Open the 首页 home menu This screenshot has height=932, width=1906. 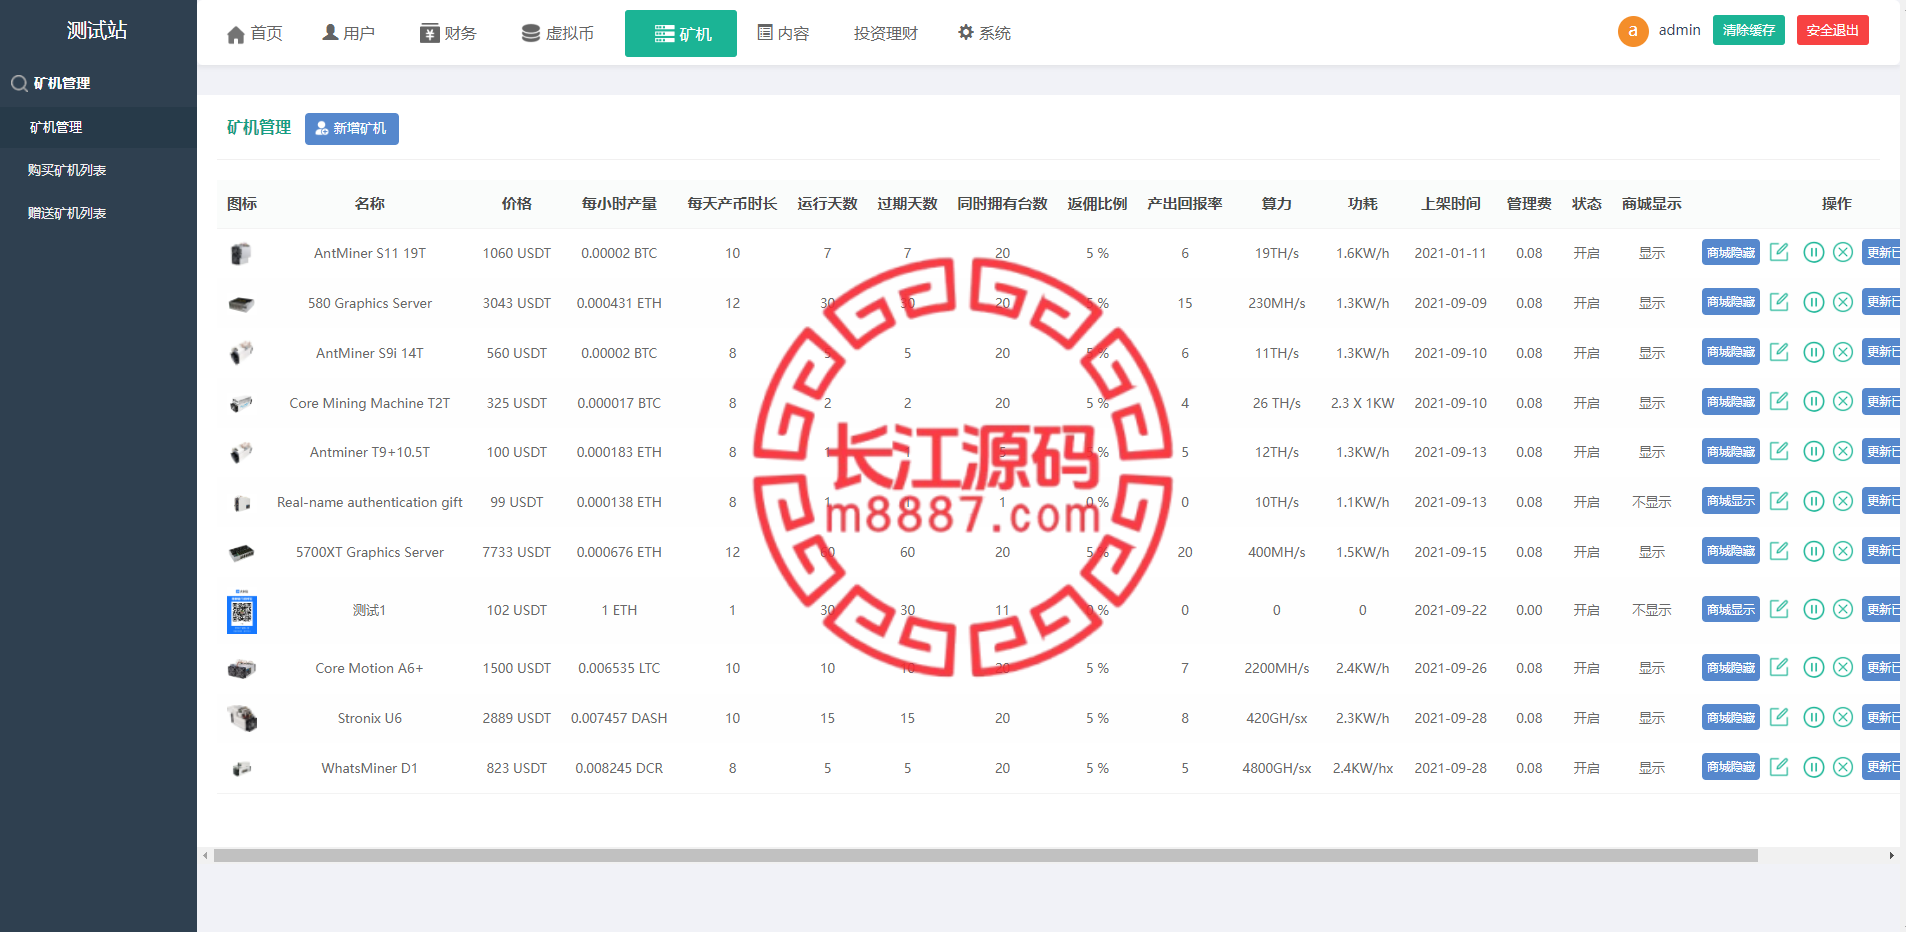pyautogui.click(x=255, y=34)
